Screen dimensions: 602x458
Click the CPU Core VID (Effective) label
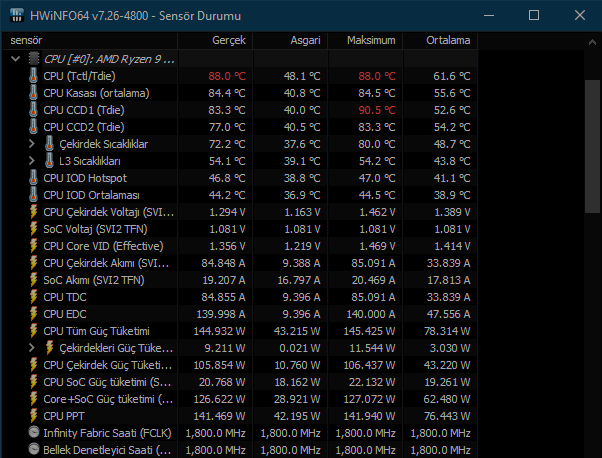pos(103,246)
